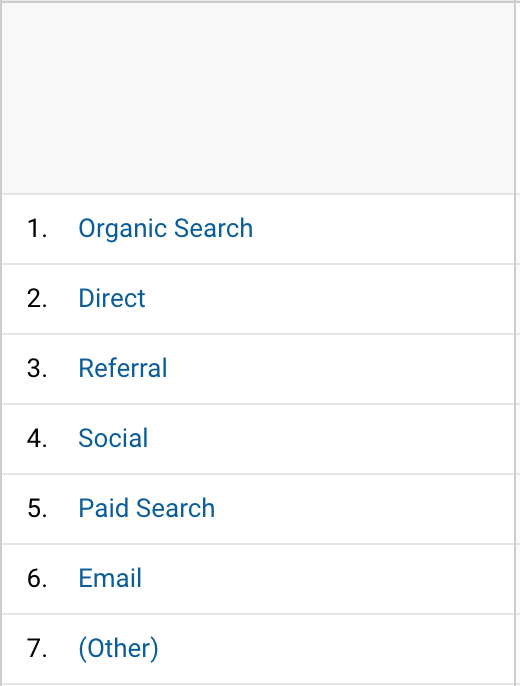Click blank space right of Email link
This screenshot has height=686, width=520.
click(x=328, y=578)
